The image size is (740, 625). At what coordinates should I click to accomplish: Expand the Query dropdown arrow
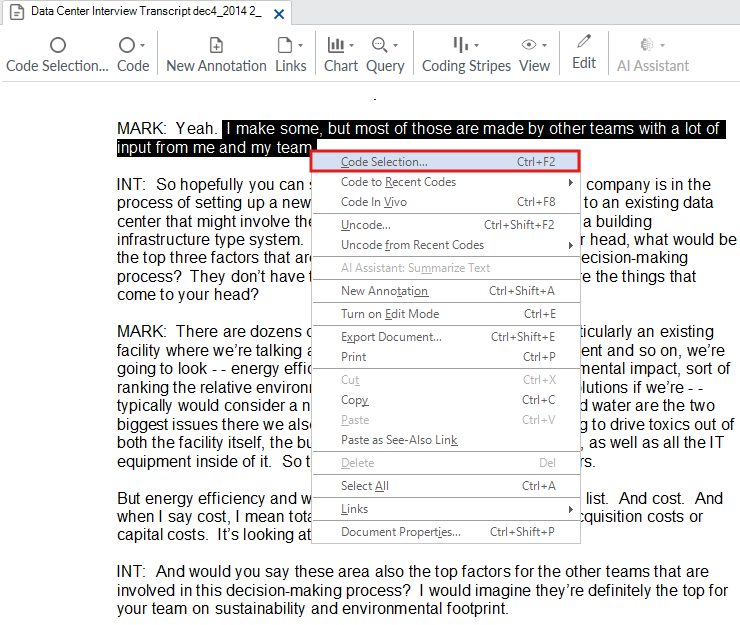click(x=395, y=46)
